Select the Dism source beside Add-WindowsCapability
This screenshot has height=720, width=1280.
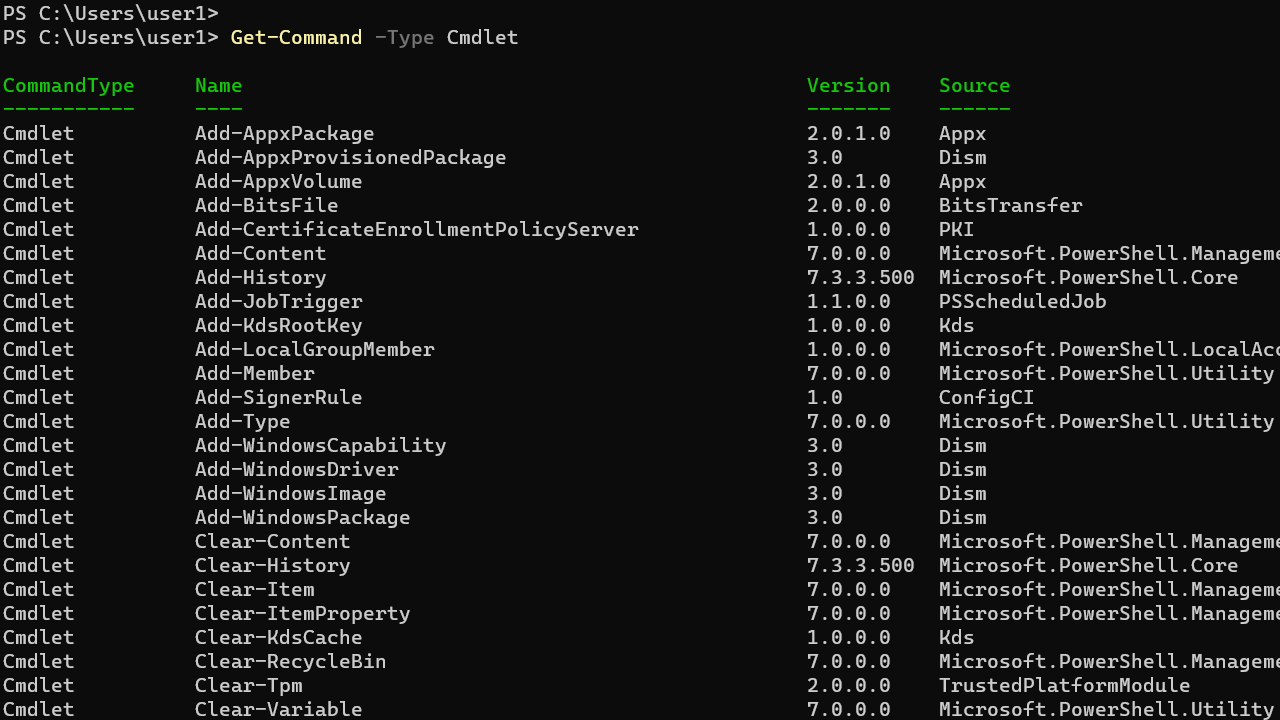tap(962, 445)
